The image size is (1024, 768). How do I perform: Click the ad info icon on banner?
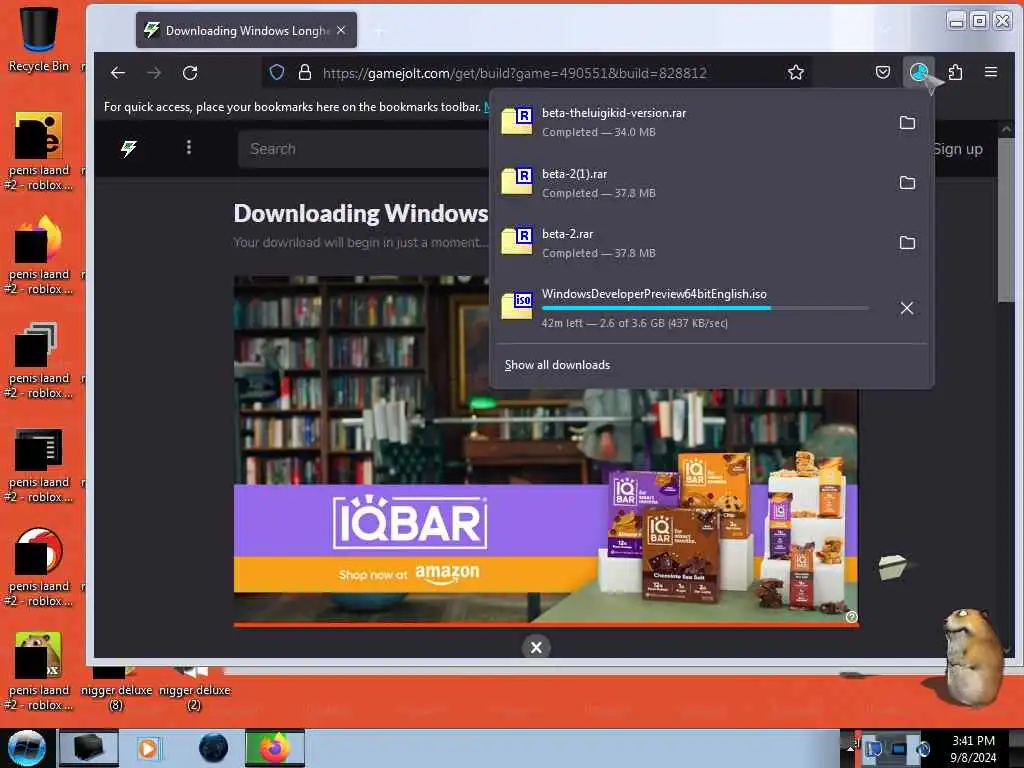(x=851, y=617)
